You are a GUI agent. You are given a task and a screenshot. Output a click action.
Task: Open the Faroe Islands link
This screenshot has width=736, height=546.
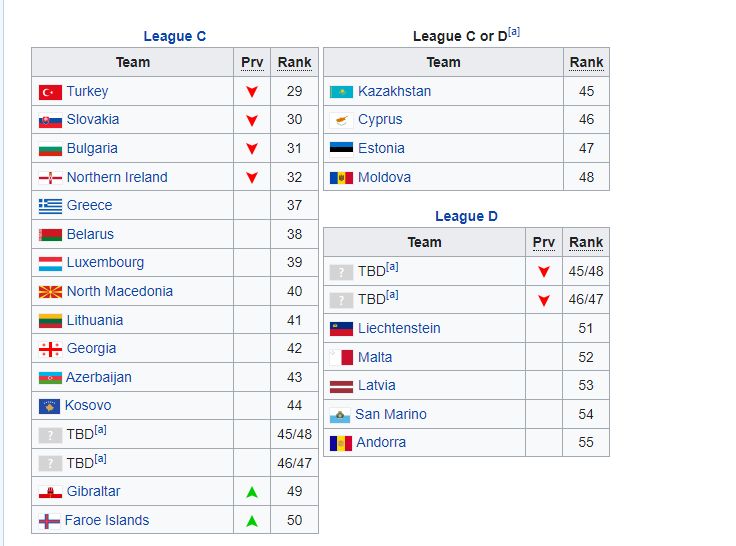107,520
